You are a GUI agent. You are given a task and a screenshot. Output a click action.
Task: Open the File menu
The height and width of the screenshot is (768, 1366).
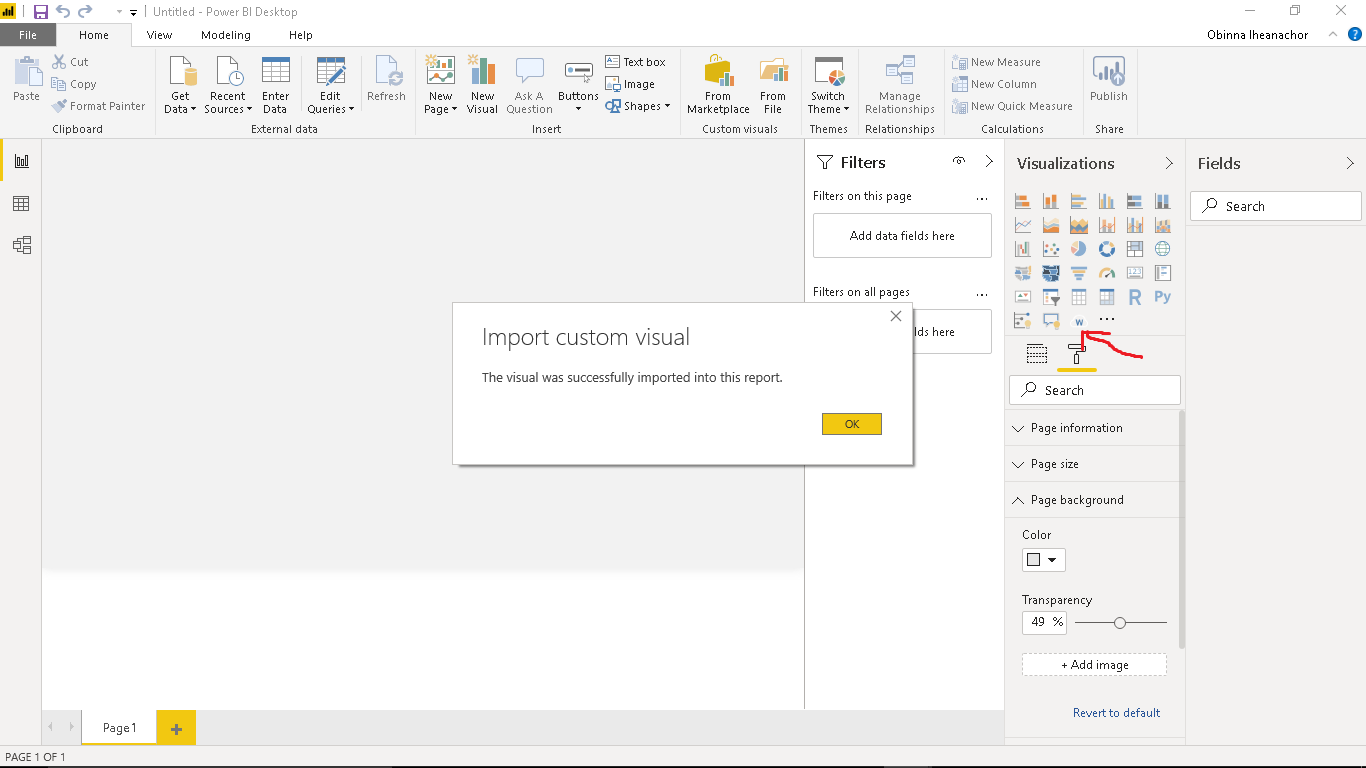tap(28, 35)
